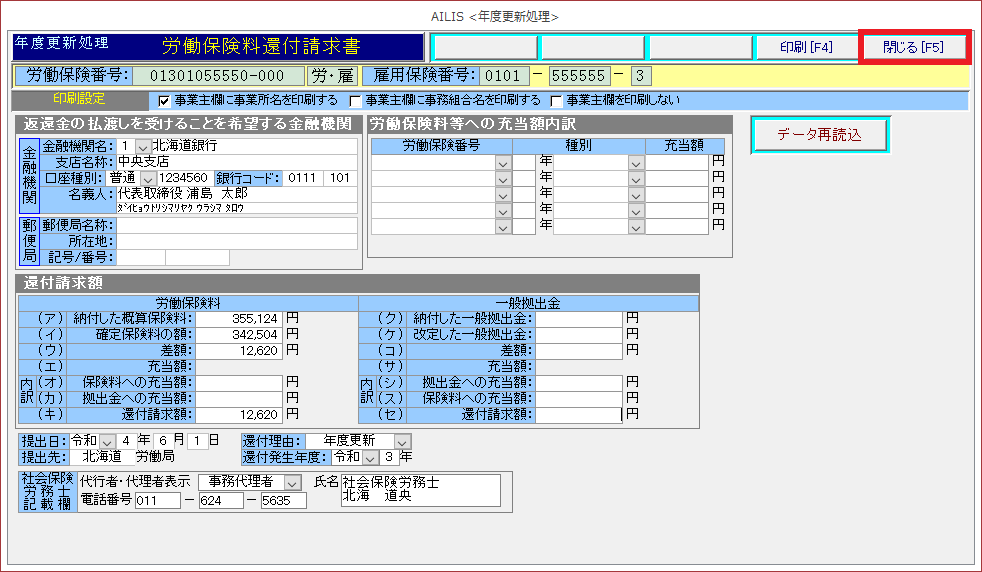
Task: Expand the 口座種別 普通 dropdown
Action: (148, 178)
